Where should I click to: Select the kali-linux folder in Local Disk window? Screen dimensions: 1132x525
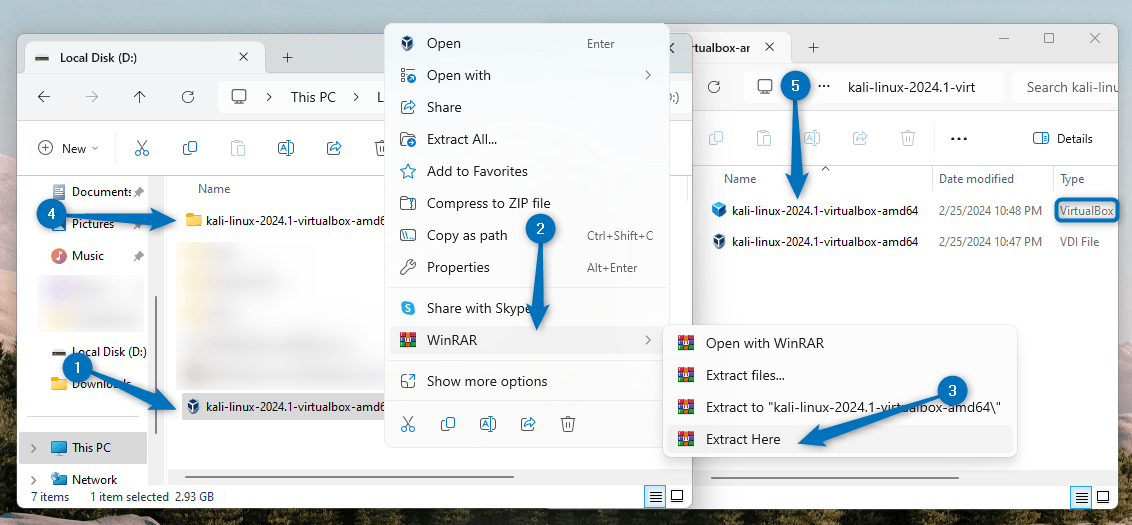[286, 220]
